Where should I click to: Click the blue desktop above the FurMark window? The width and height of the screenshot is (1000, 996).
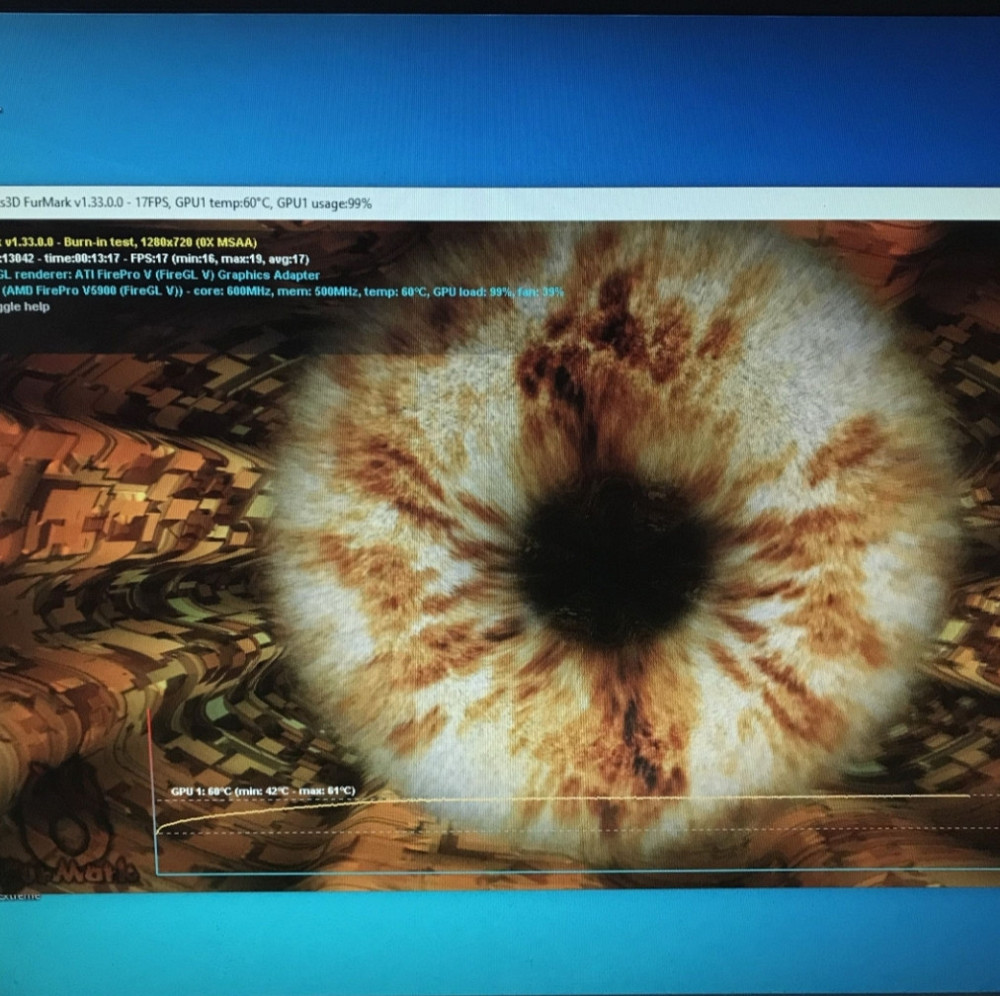[500, 100]
